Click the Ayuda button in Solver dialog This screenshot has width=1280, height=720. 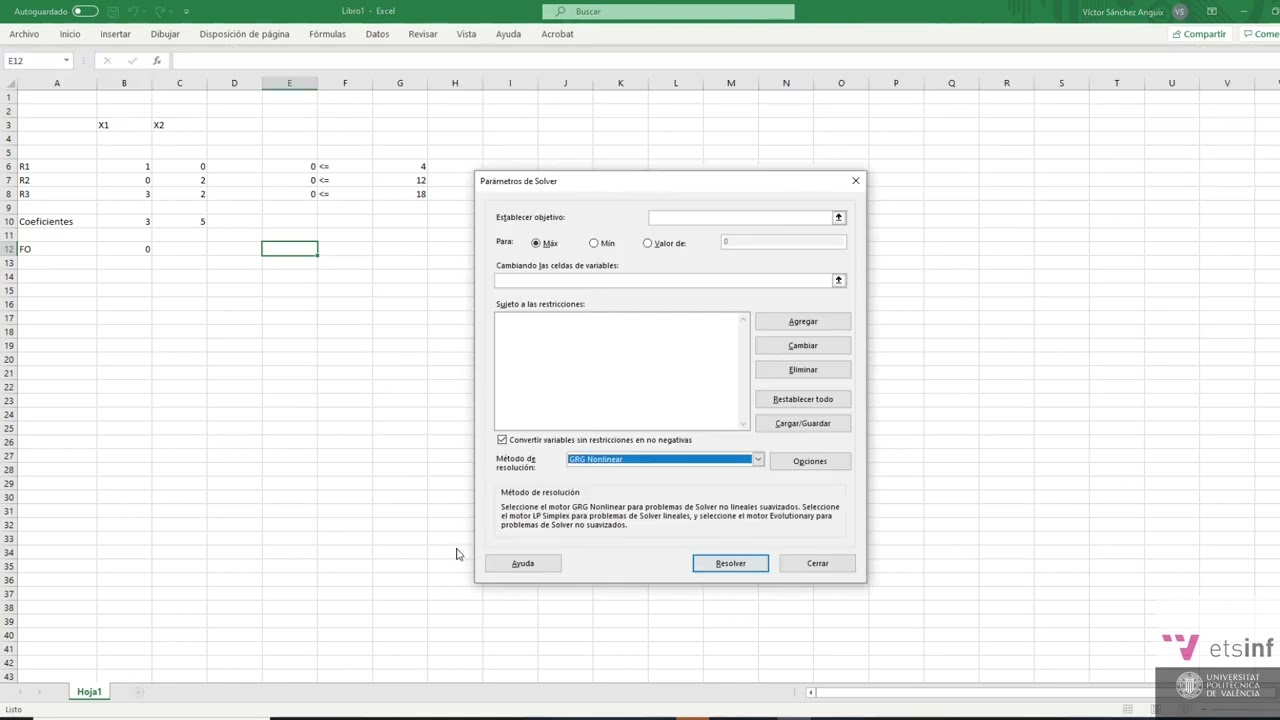coord(523,563)
